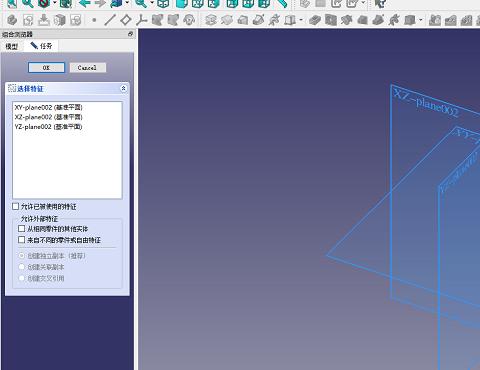Open the draw style dropdown arrow
480x370 pixels.
55,3
